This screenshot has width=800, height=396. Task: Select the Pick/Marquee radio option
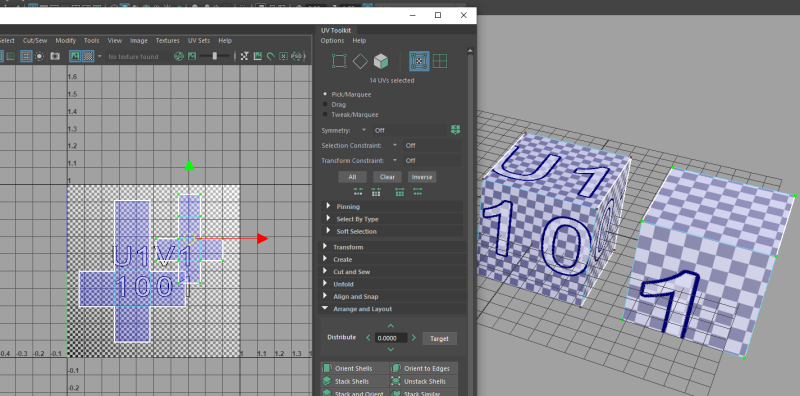point(325,94)
